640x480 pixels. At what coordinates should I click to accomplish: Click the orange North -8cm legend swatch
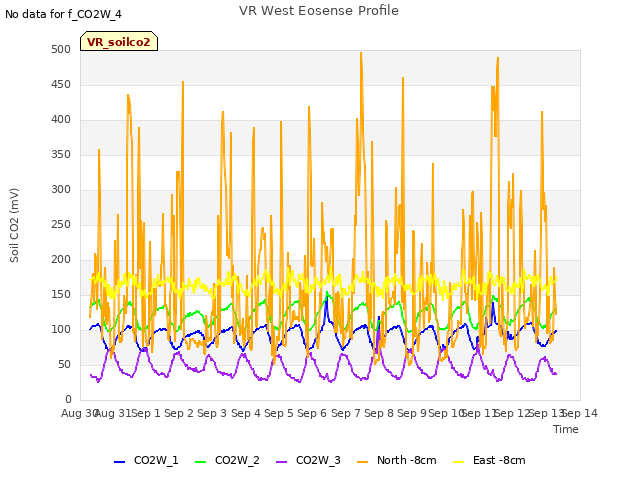point(362,462)
